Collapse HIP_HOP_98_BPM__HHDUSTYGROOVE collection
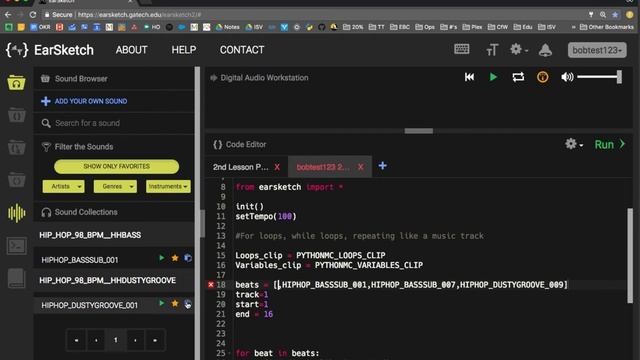 108,280
